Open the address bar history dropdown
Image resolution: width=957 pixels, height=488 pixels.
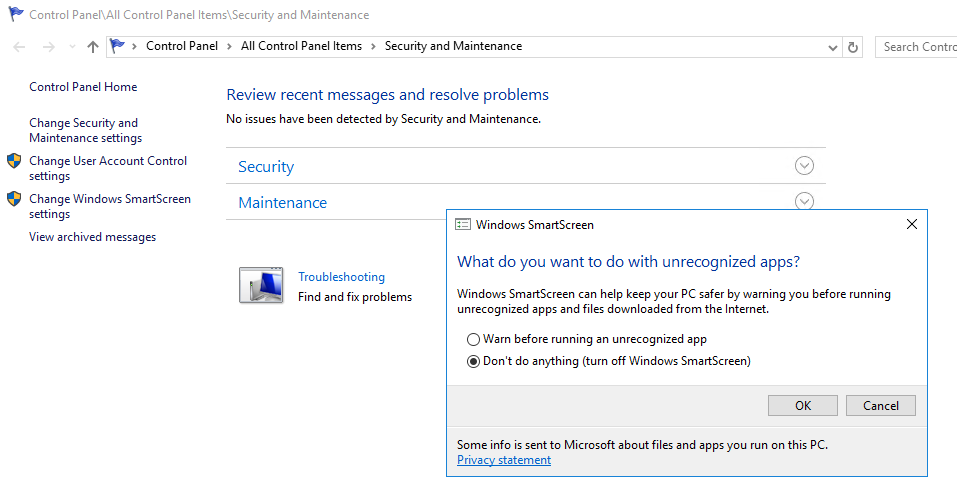(x=832, y=48)
